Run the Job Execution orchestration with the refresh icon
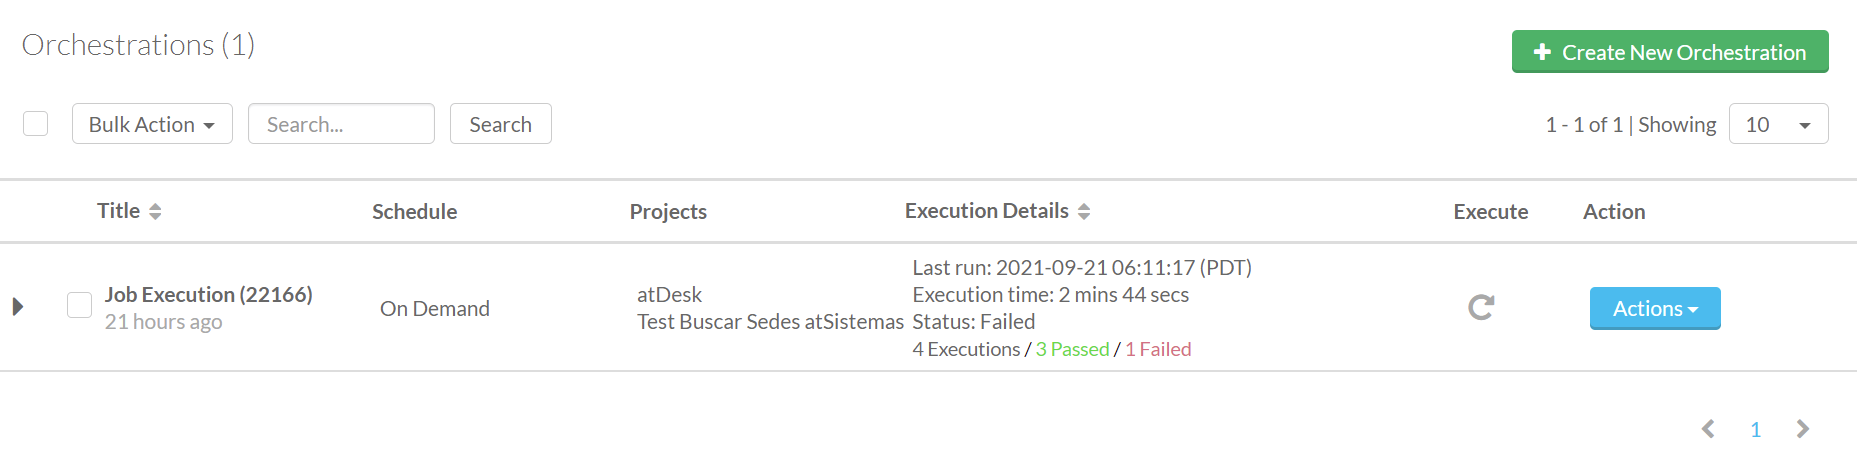 (1481, 307)
